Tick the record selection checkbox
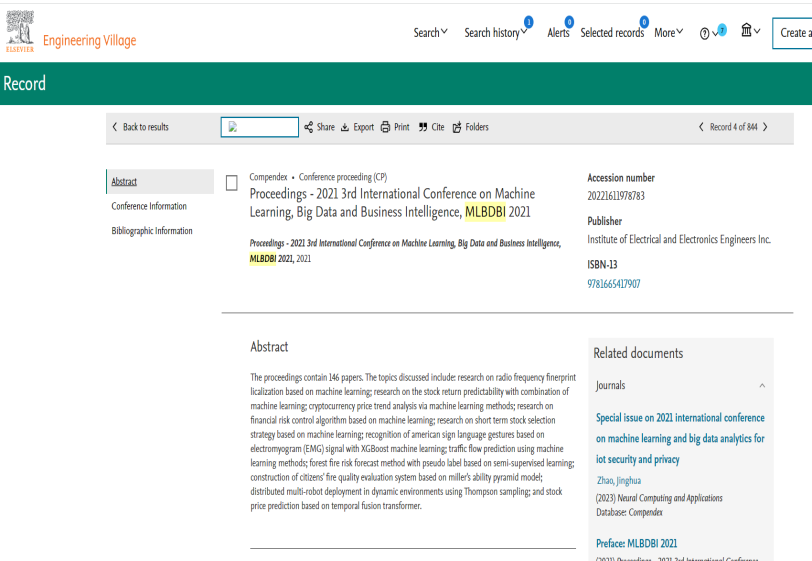Viewport: 812px width, 561px height. (x=232, y=183)
